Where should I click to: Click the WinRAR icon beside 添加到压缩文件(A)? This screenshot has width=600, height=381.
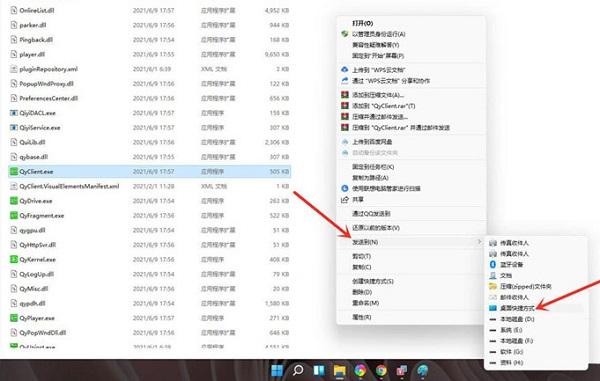[345, 94]
